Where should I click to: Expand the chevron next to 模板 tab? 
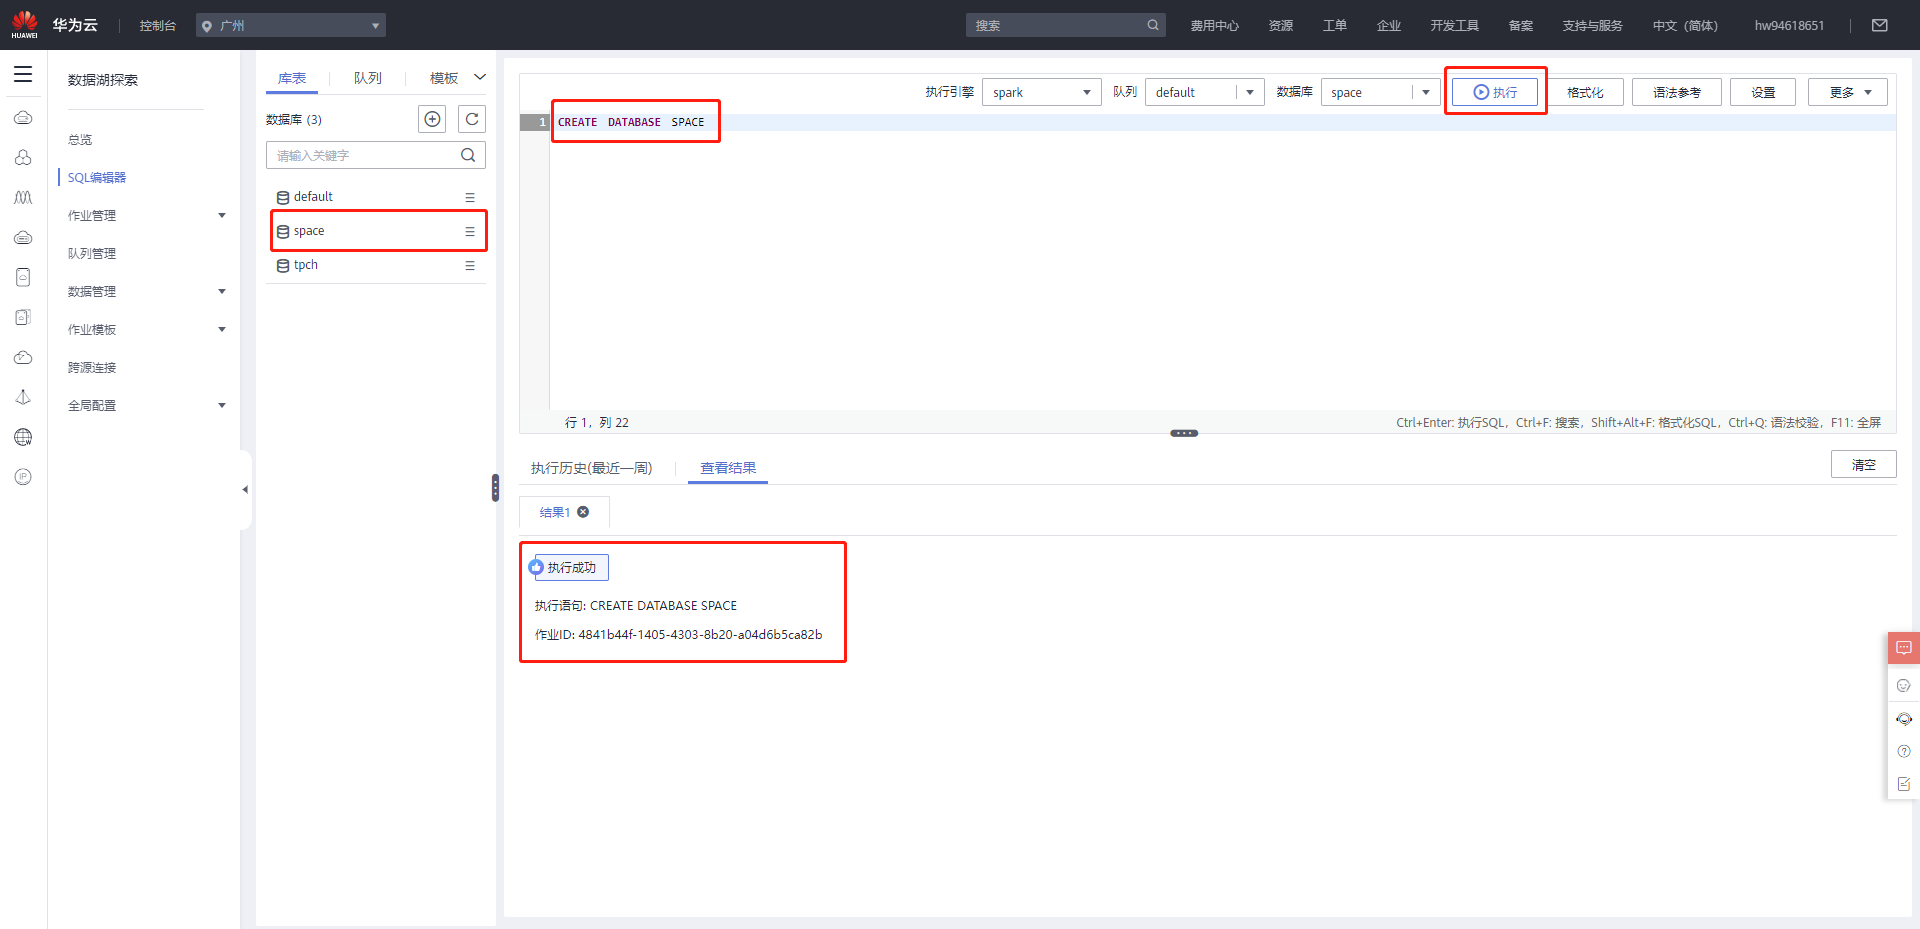pos(480,77)
